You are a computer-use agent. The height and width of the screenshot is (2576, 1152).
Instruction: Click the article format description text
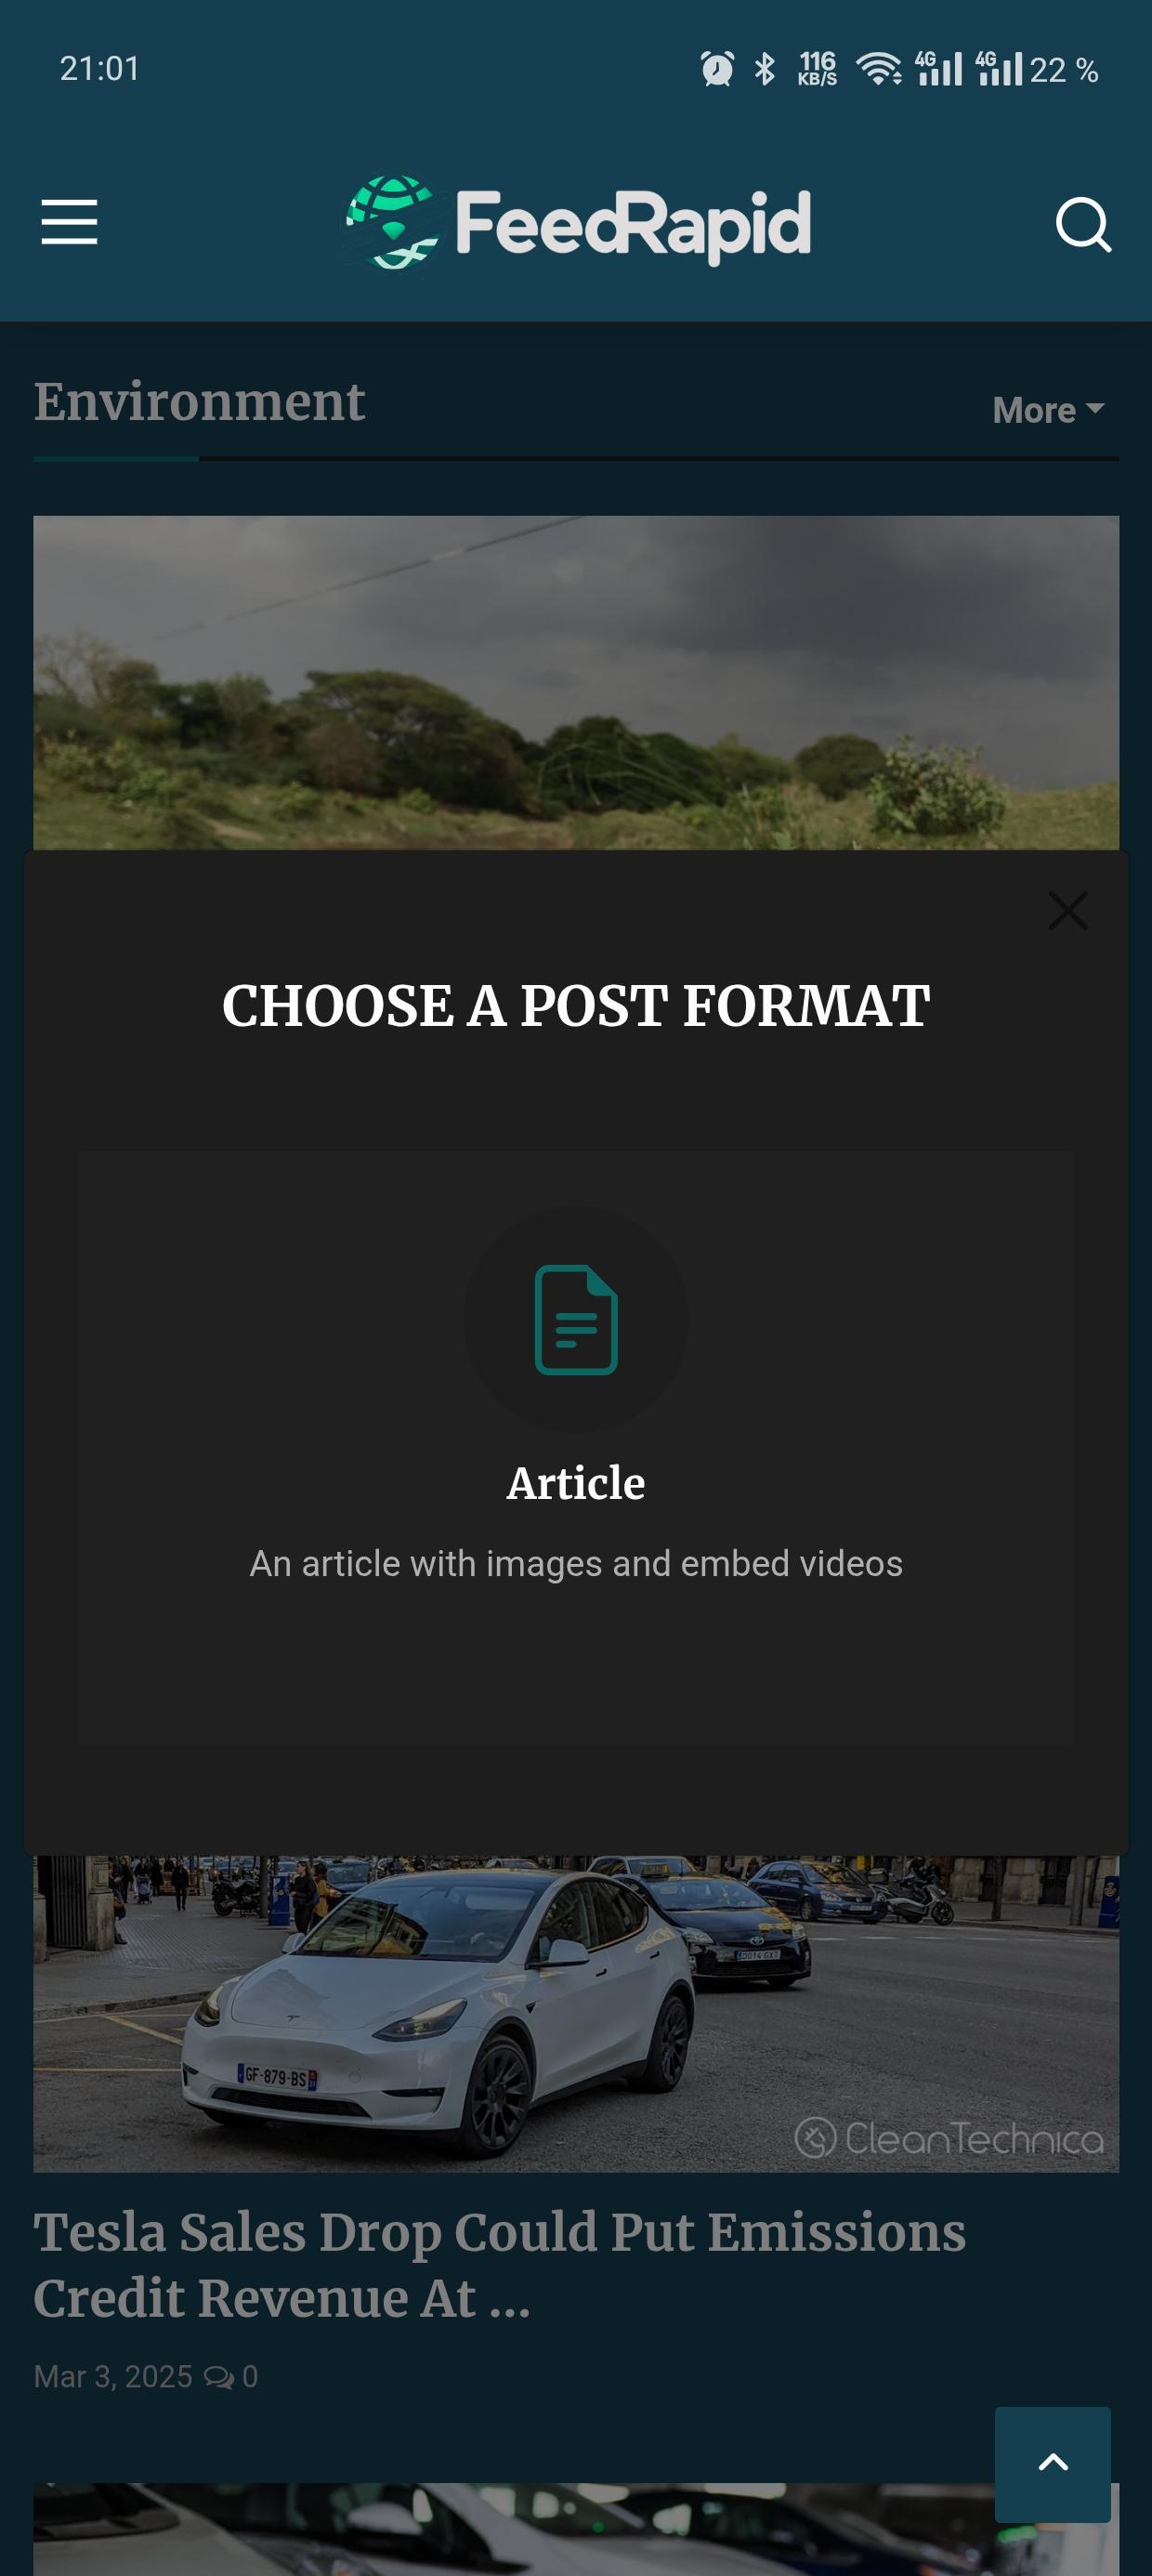pyautogui.click(x=576, y=1563)
